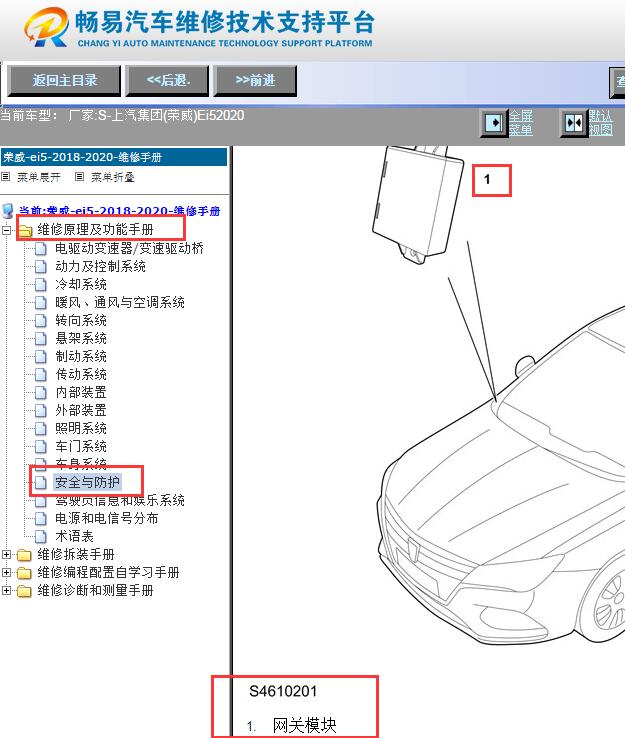The height and width of the screenshot is (738, 625).
Task: Open current manual link 当前:荣威-ei5-2018-2020
Action: click(120, 211)
